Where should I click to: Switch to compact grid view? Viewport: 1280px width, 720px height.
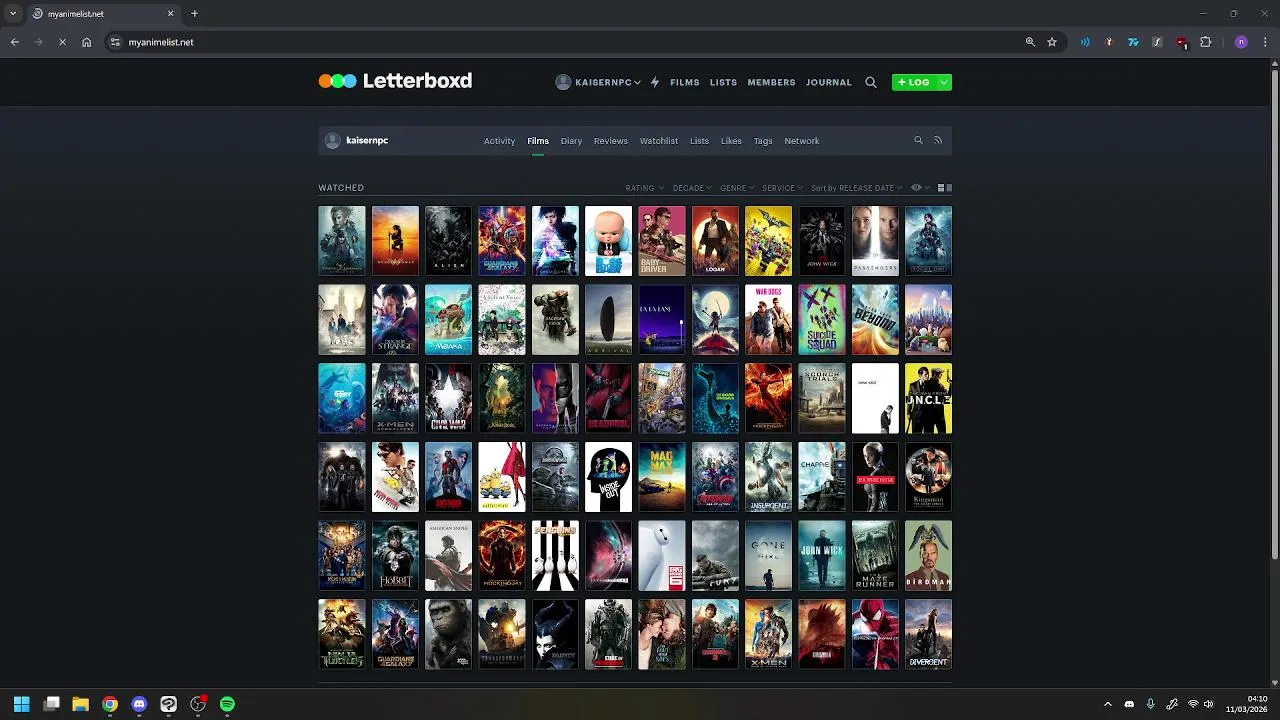click(949, 188)
